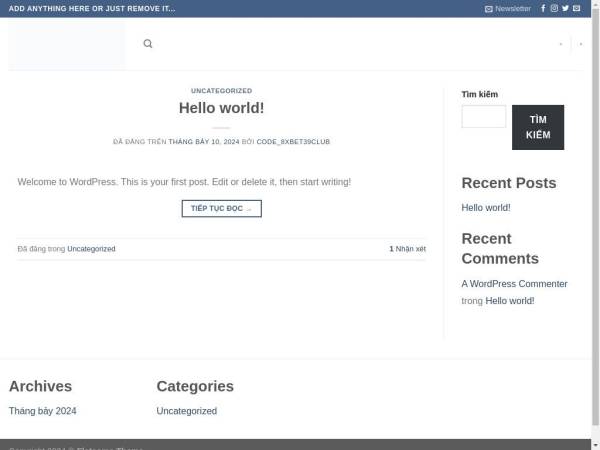Open author link code_8xbet39club
The width and height of the screenshot is (600, 450).
click(x=293, y=142)
